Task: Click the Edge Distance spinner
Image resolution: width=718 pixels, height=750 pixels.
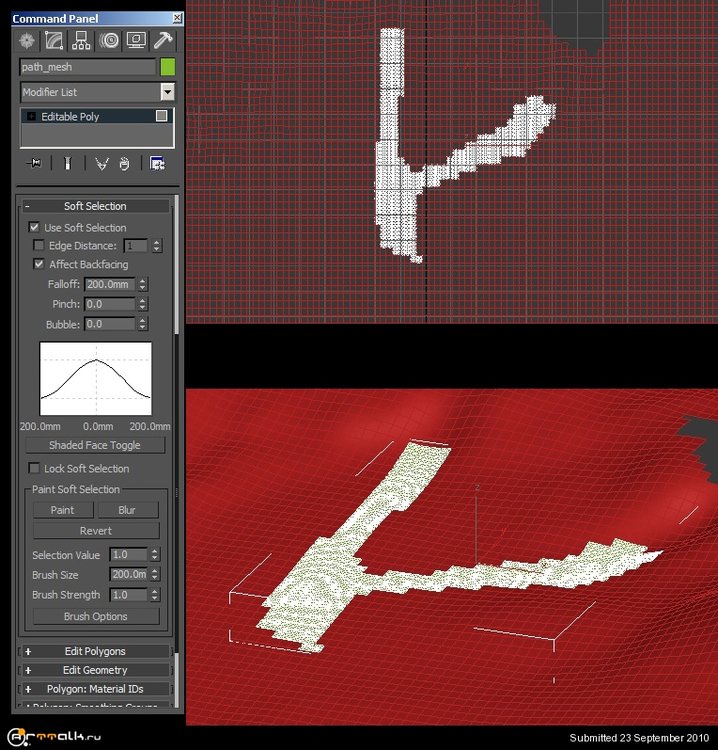Action: (157, 246)
